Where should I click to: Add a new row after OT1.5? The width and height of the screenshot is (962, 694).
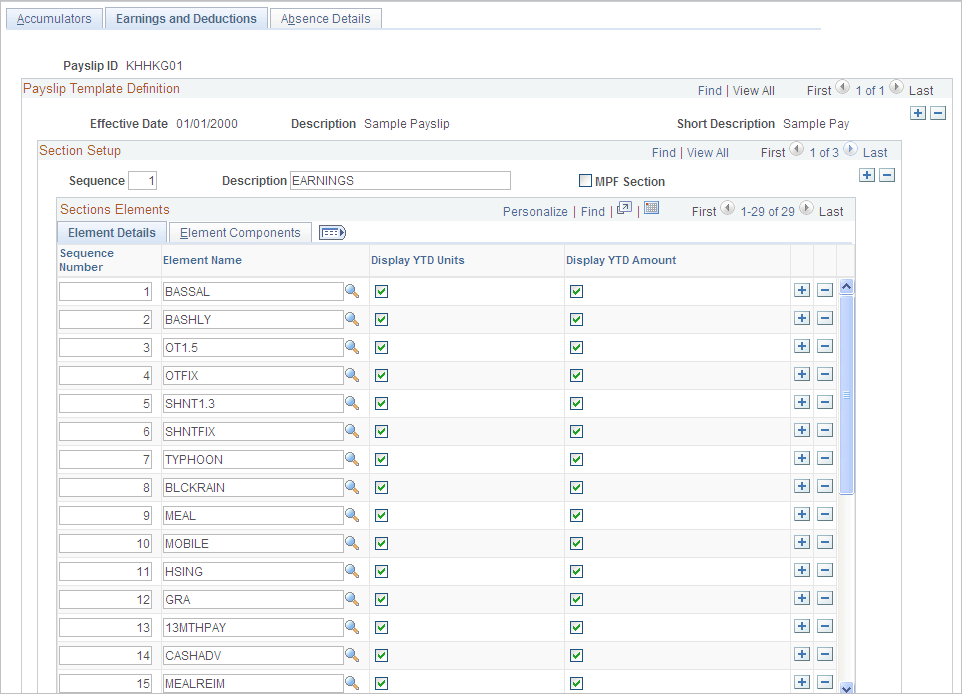(x=802, y=346)
